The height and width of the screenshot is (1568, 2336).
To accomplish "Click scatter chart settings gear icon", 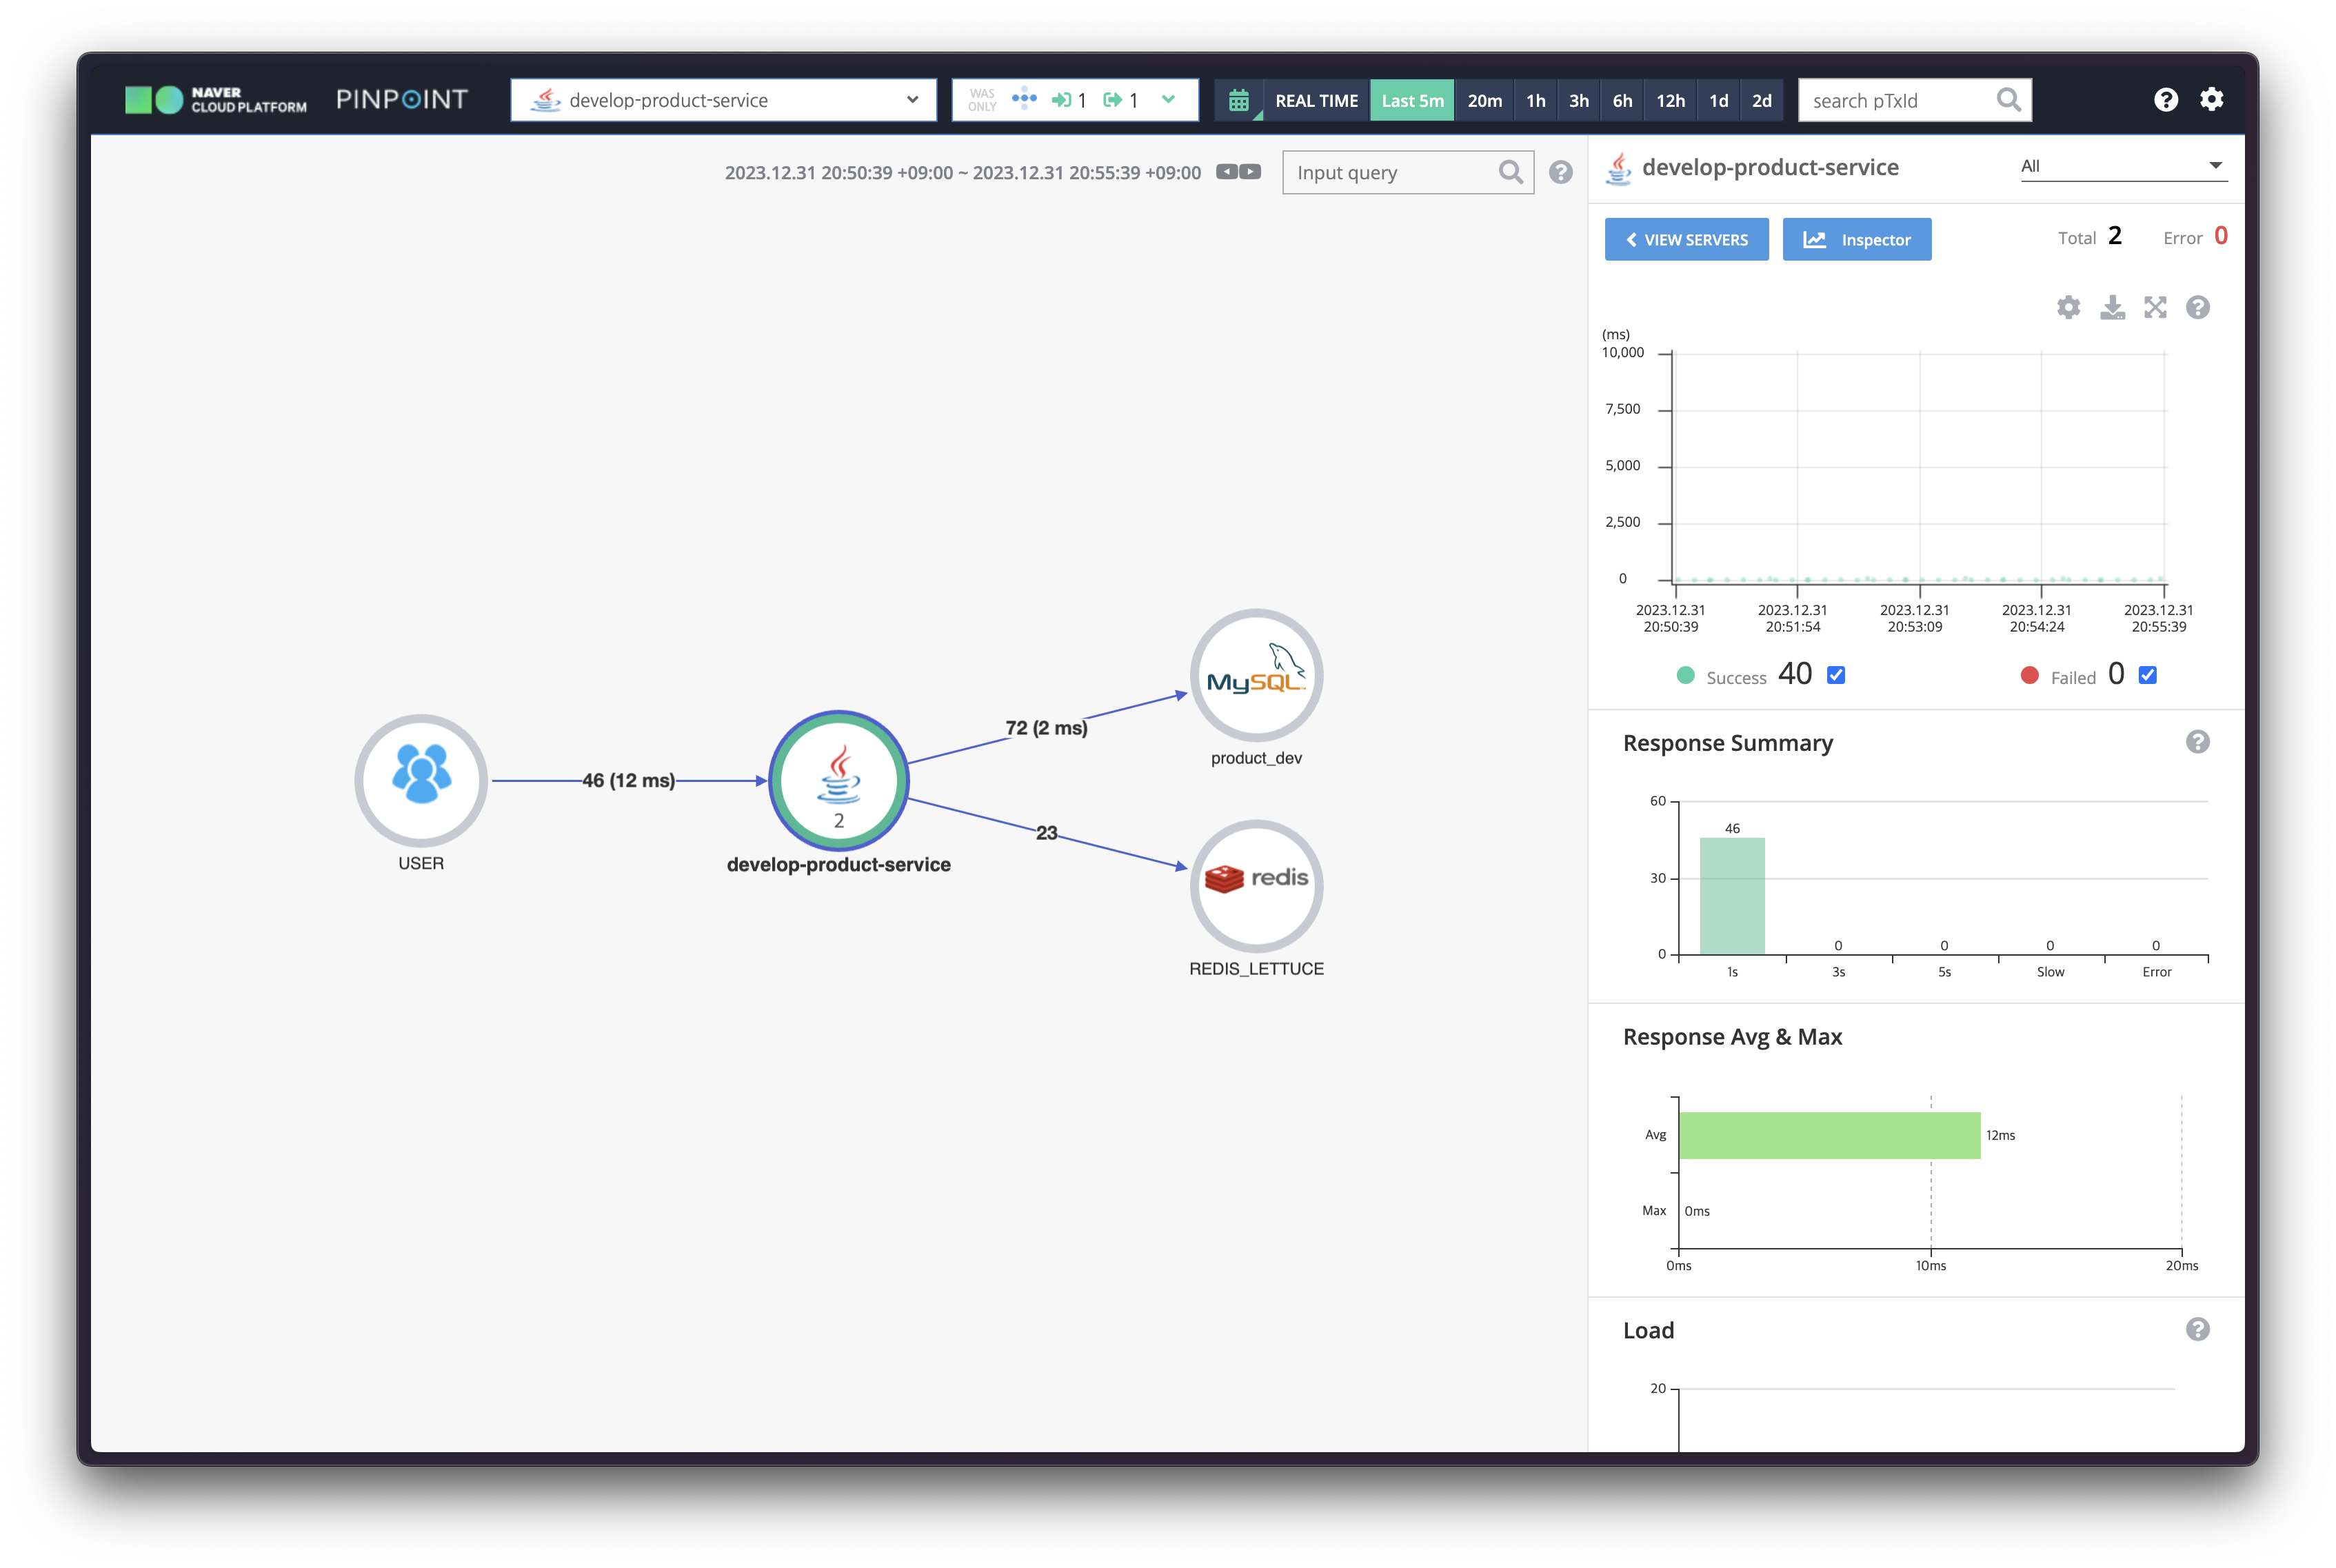I will pyautogui.click(x=2068, y=307).
